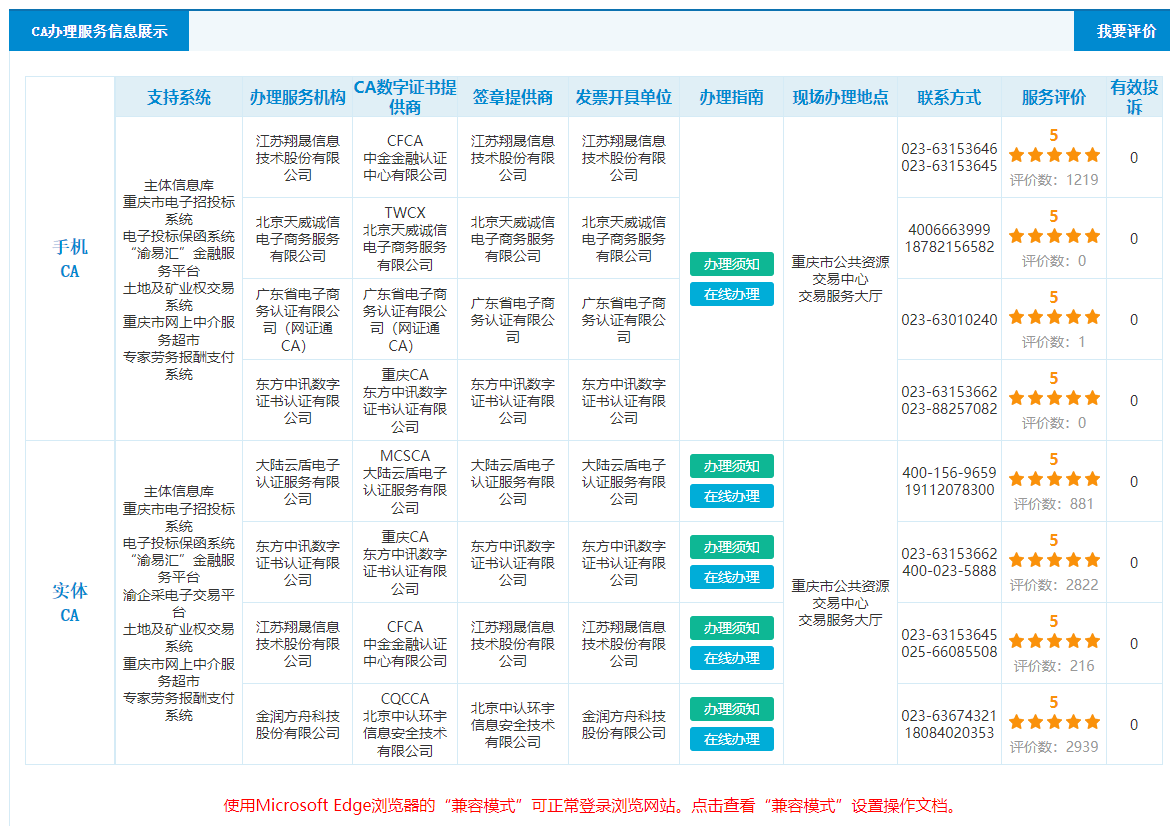Click 在线办理 in 大陆云盾 MCSCA row

click(731, 496)
